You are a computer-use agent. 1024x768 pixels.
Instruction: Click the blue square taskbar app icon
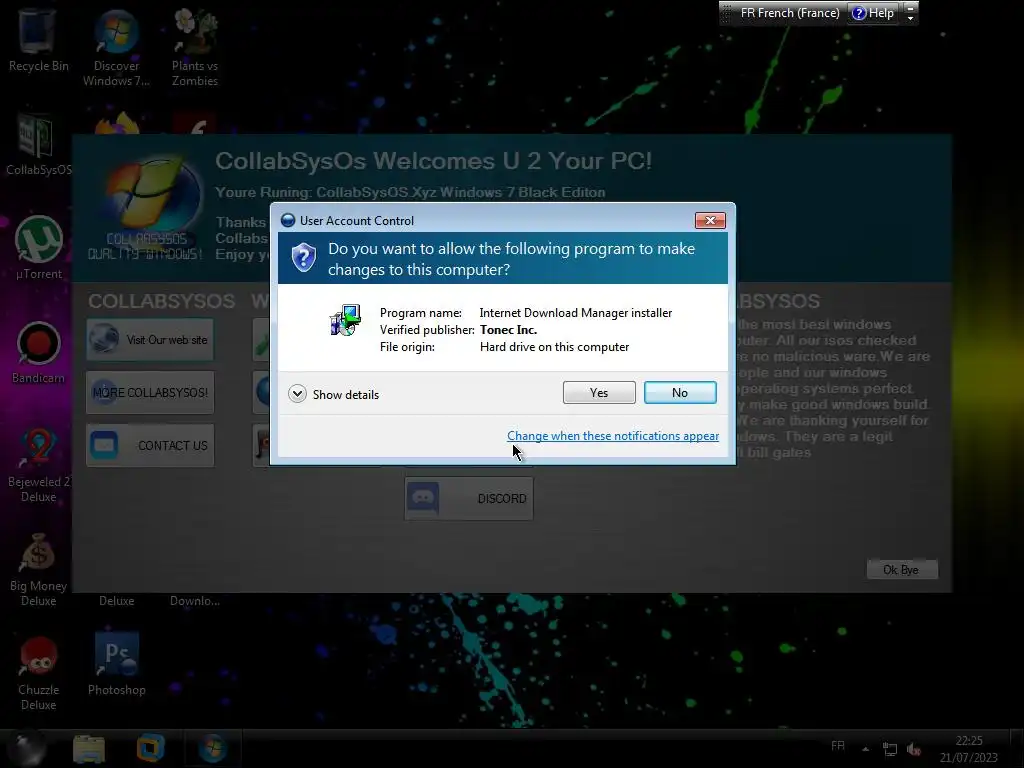point(150,748)
